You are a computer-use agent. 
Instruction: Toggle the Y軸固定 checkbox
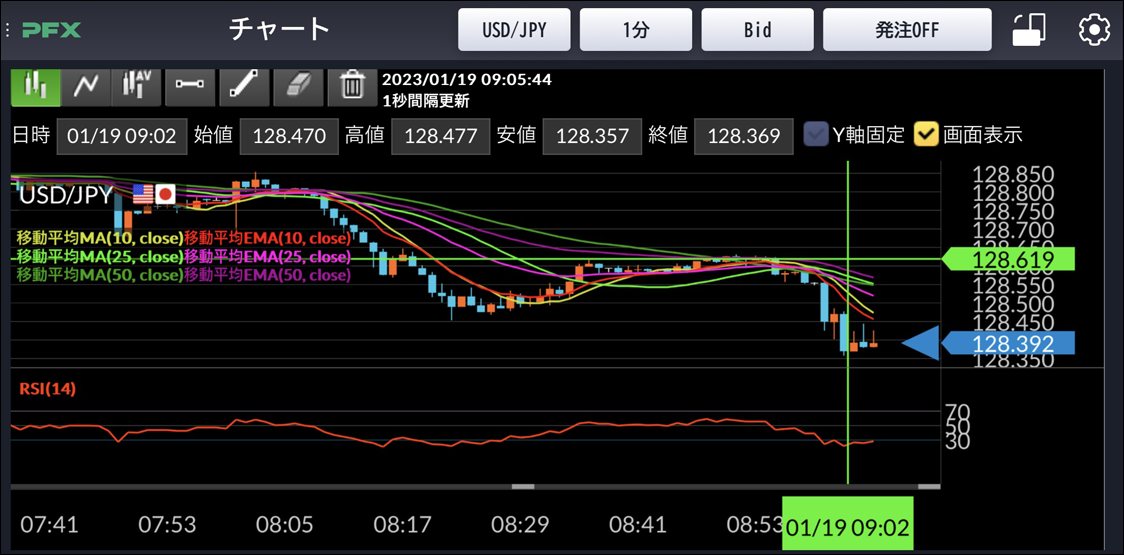pos(814,134)
